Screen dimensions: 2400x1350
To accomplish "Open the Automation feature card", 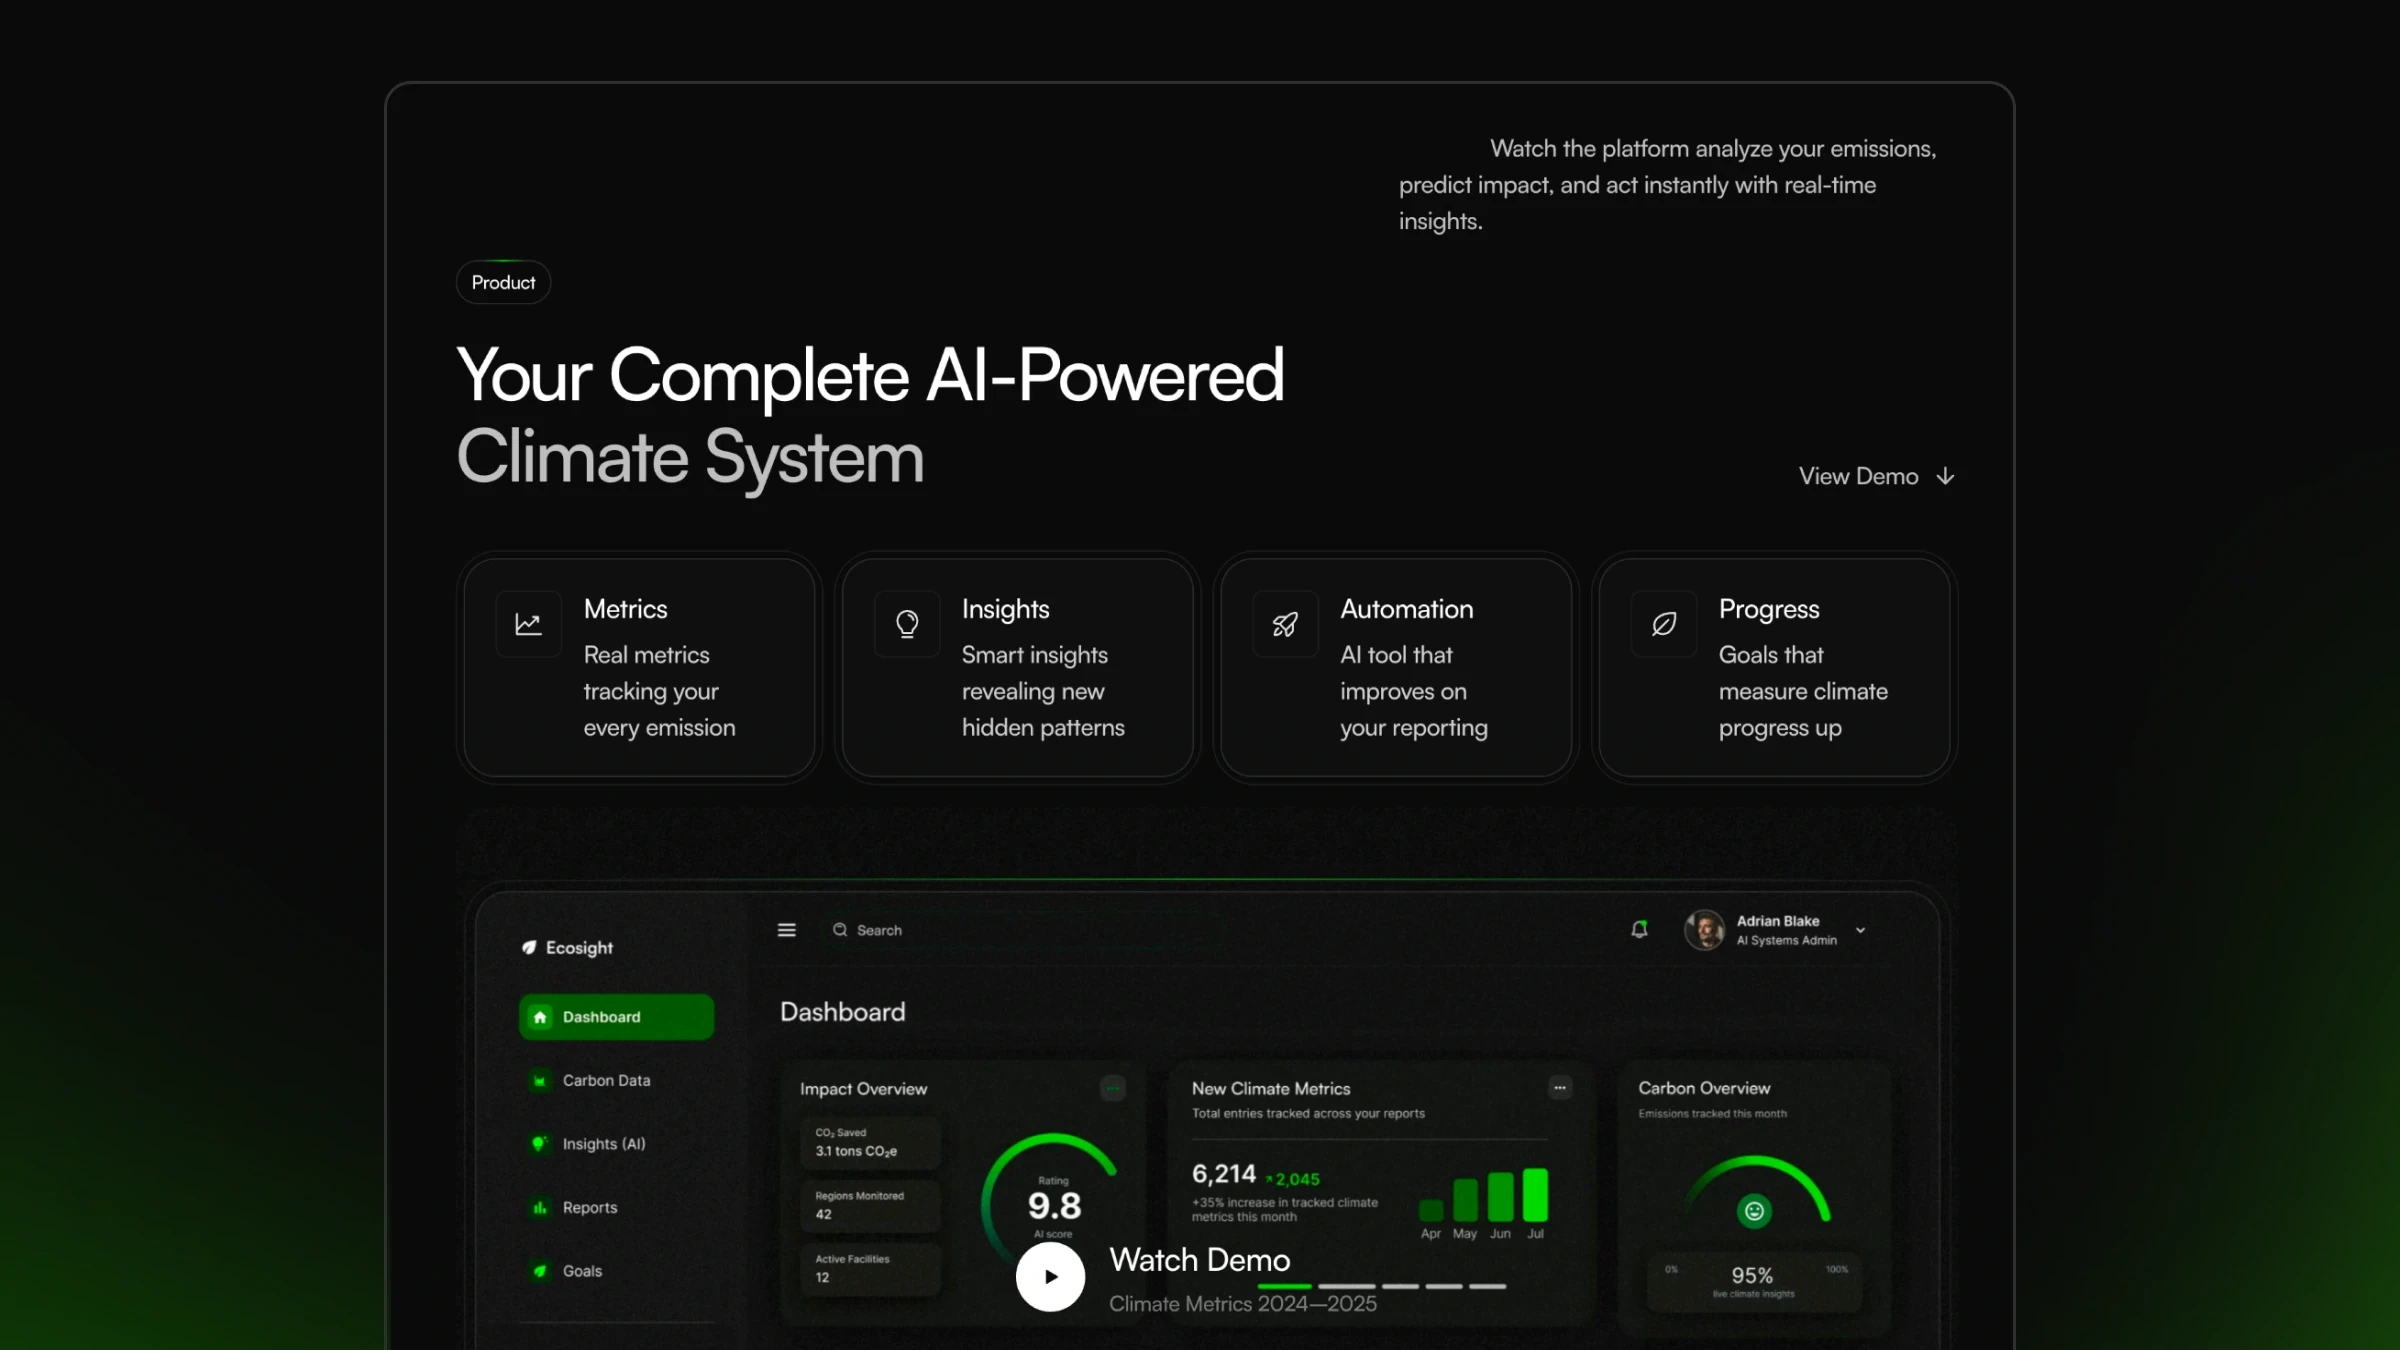I will pos(1396,667).
